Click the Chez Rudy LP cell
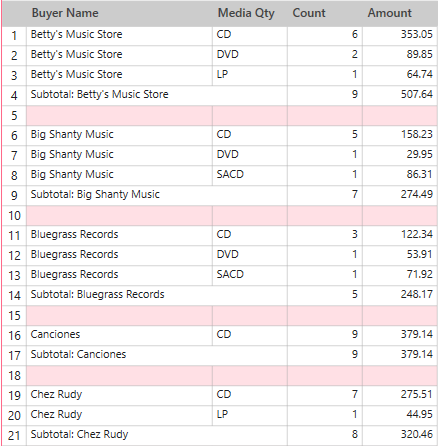Image resolution: width=438 pixels, height=446 pixels. pyautogui.click(x=250, y=416)
